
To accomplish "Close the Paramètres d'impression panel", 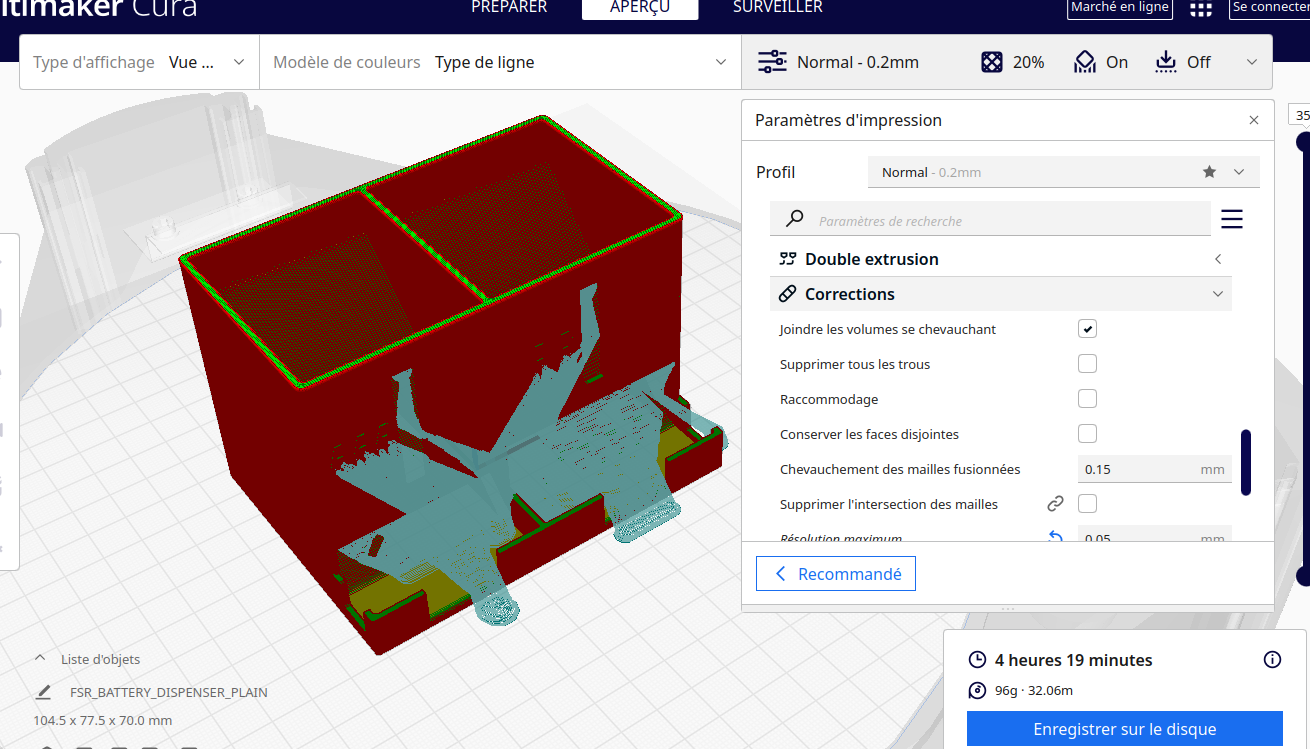I will click(1254, 120).
